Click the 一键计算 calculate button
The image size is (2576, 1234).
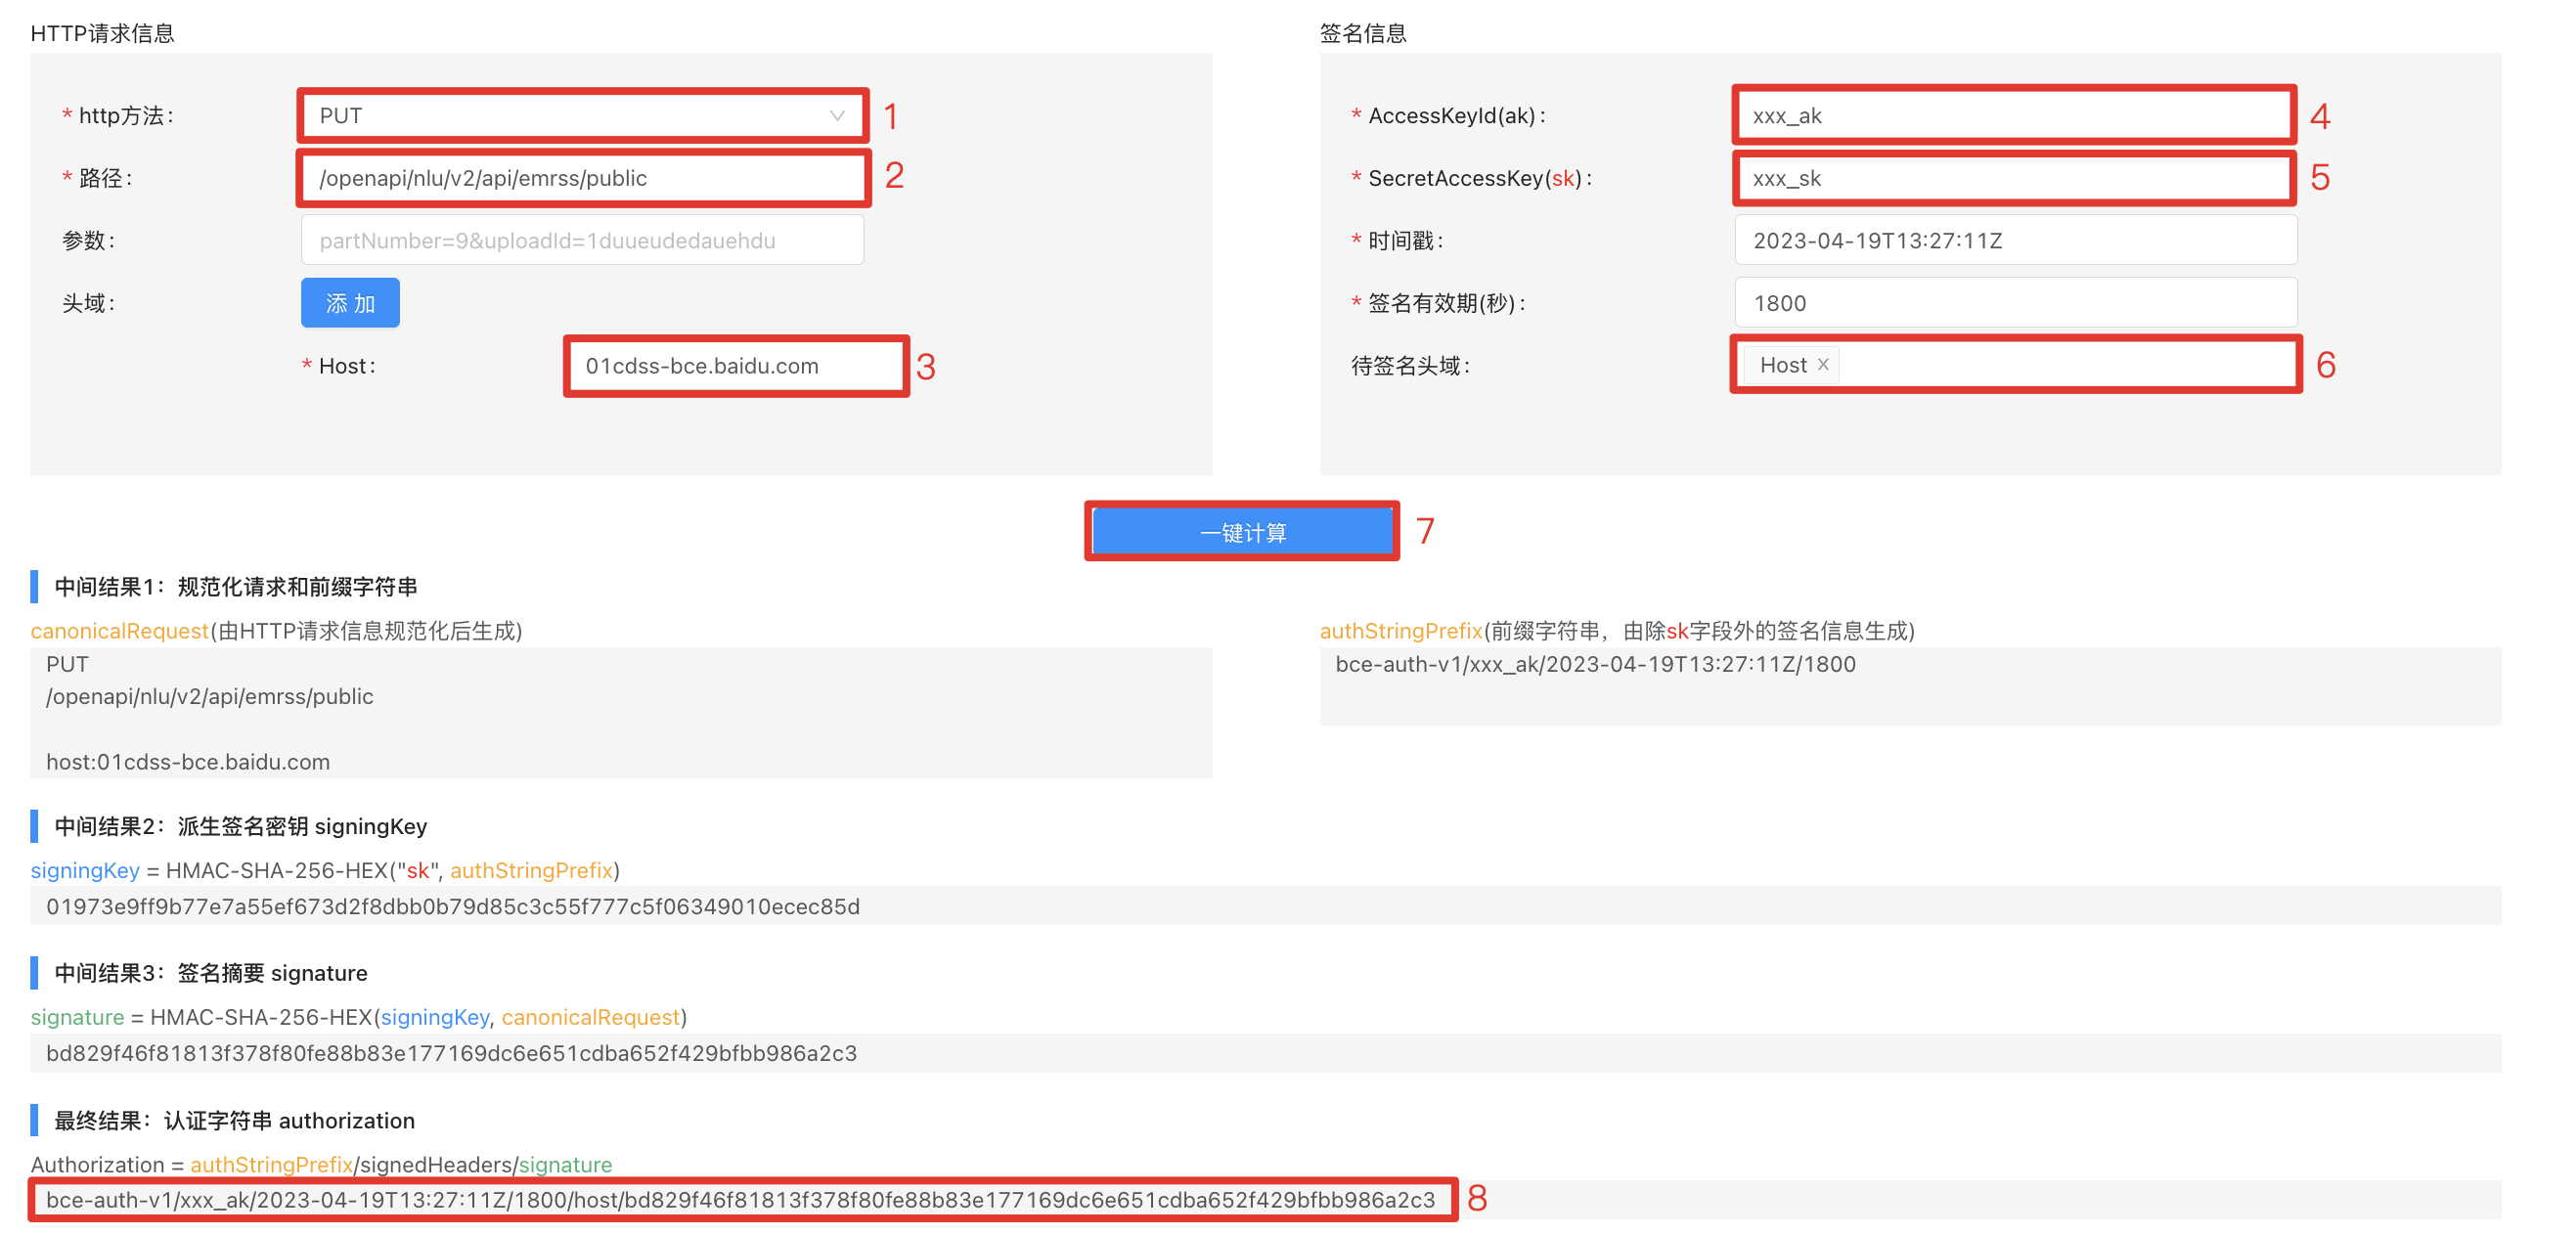(x=1241, y=531)
